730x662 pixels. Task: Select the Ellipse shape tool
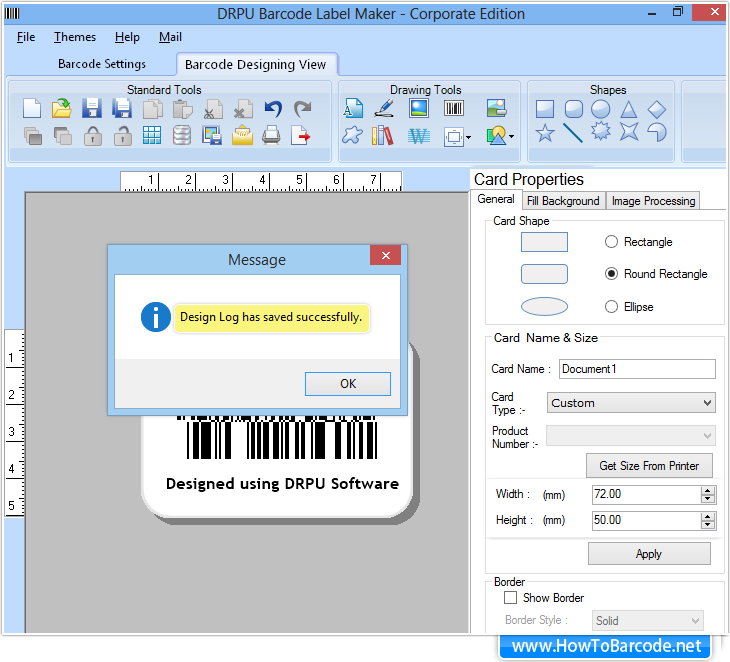click(601, 109)
